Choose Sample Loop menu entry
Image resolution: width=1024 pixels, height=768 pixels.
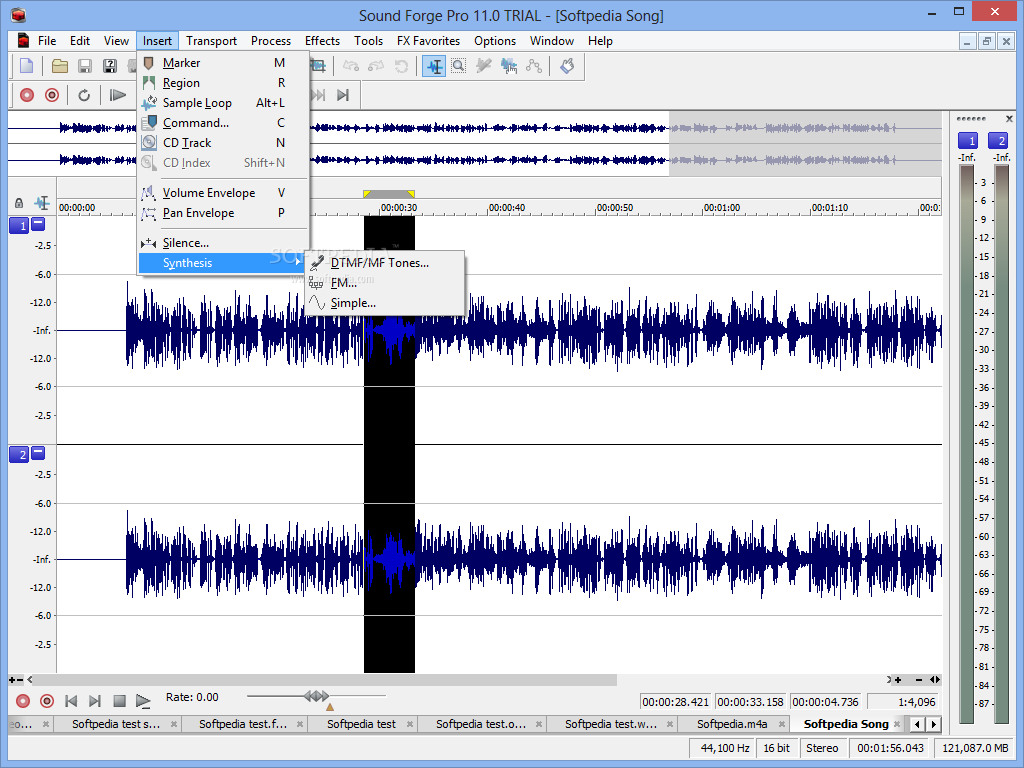click(223, 103)
